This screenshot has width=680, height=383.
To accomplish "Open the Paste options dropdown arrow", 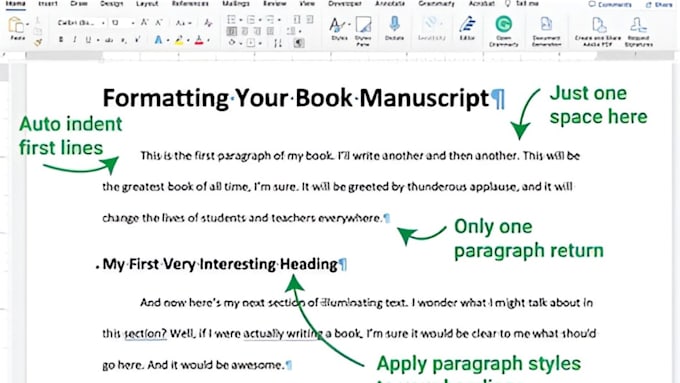I will click(28, 24).
